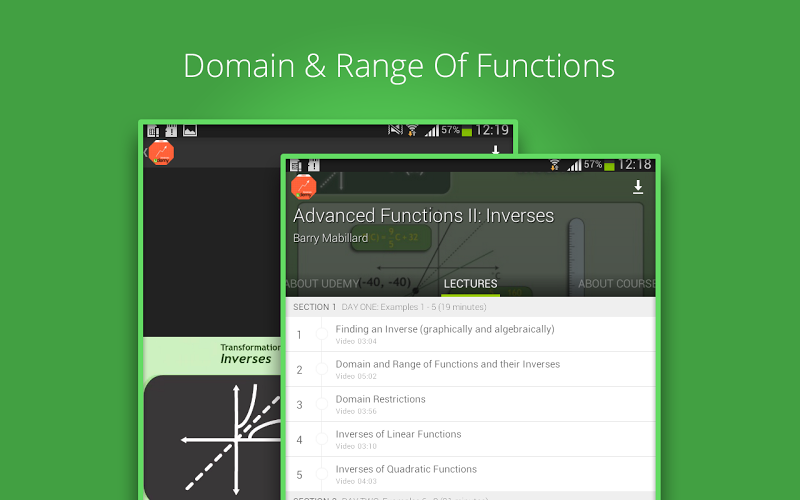Switch to the LECTURES tab
The height and width of the screenshot is (500, 800).
click(470, 284)
